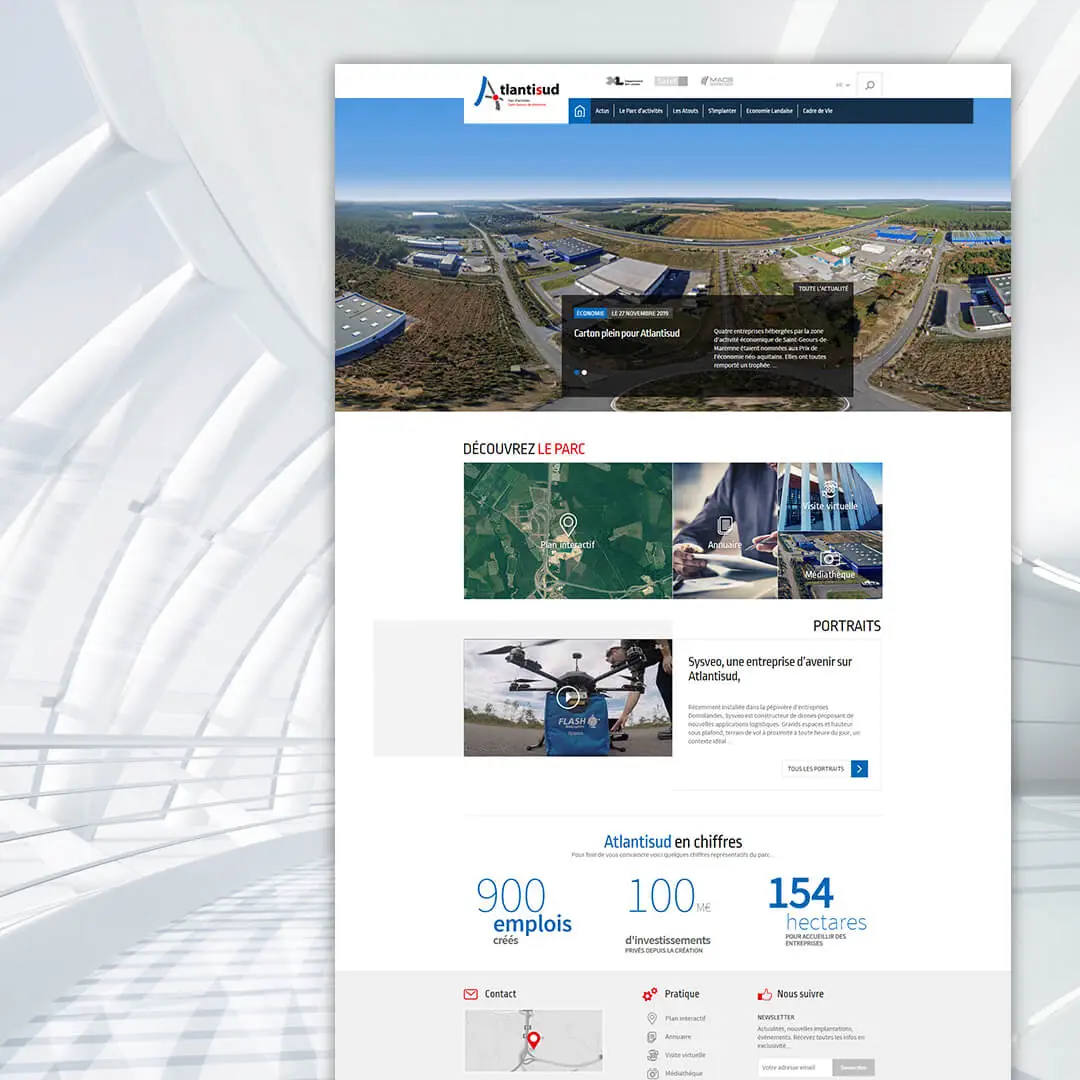Click the 100 M€ d'investissements figure

coord(668,915)
